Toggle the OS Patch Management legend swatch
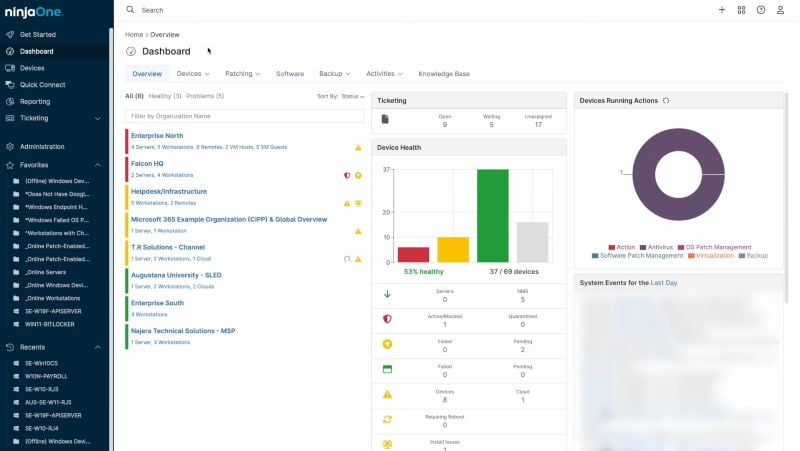Viewport: 800px width, 451px height. click(681, 247)
